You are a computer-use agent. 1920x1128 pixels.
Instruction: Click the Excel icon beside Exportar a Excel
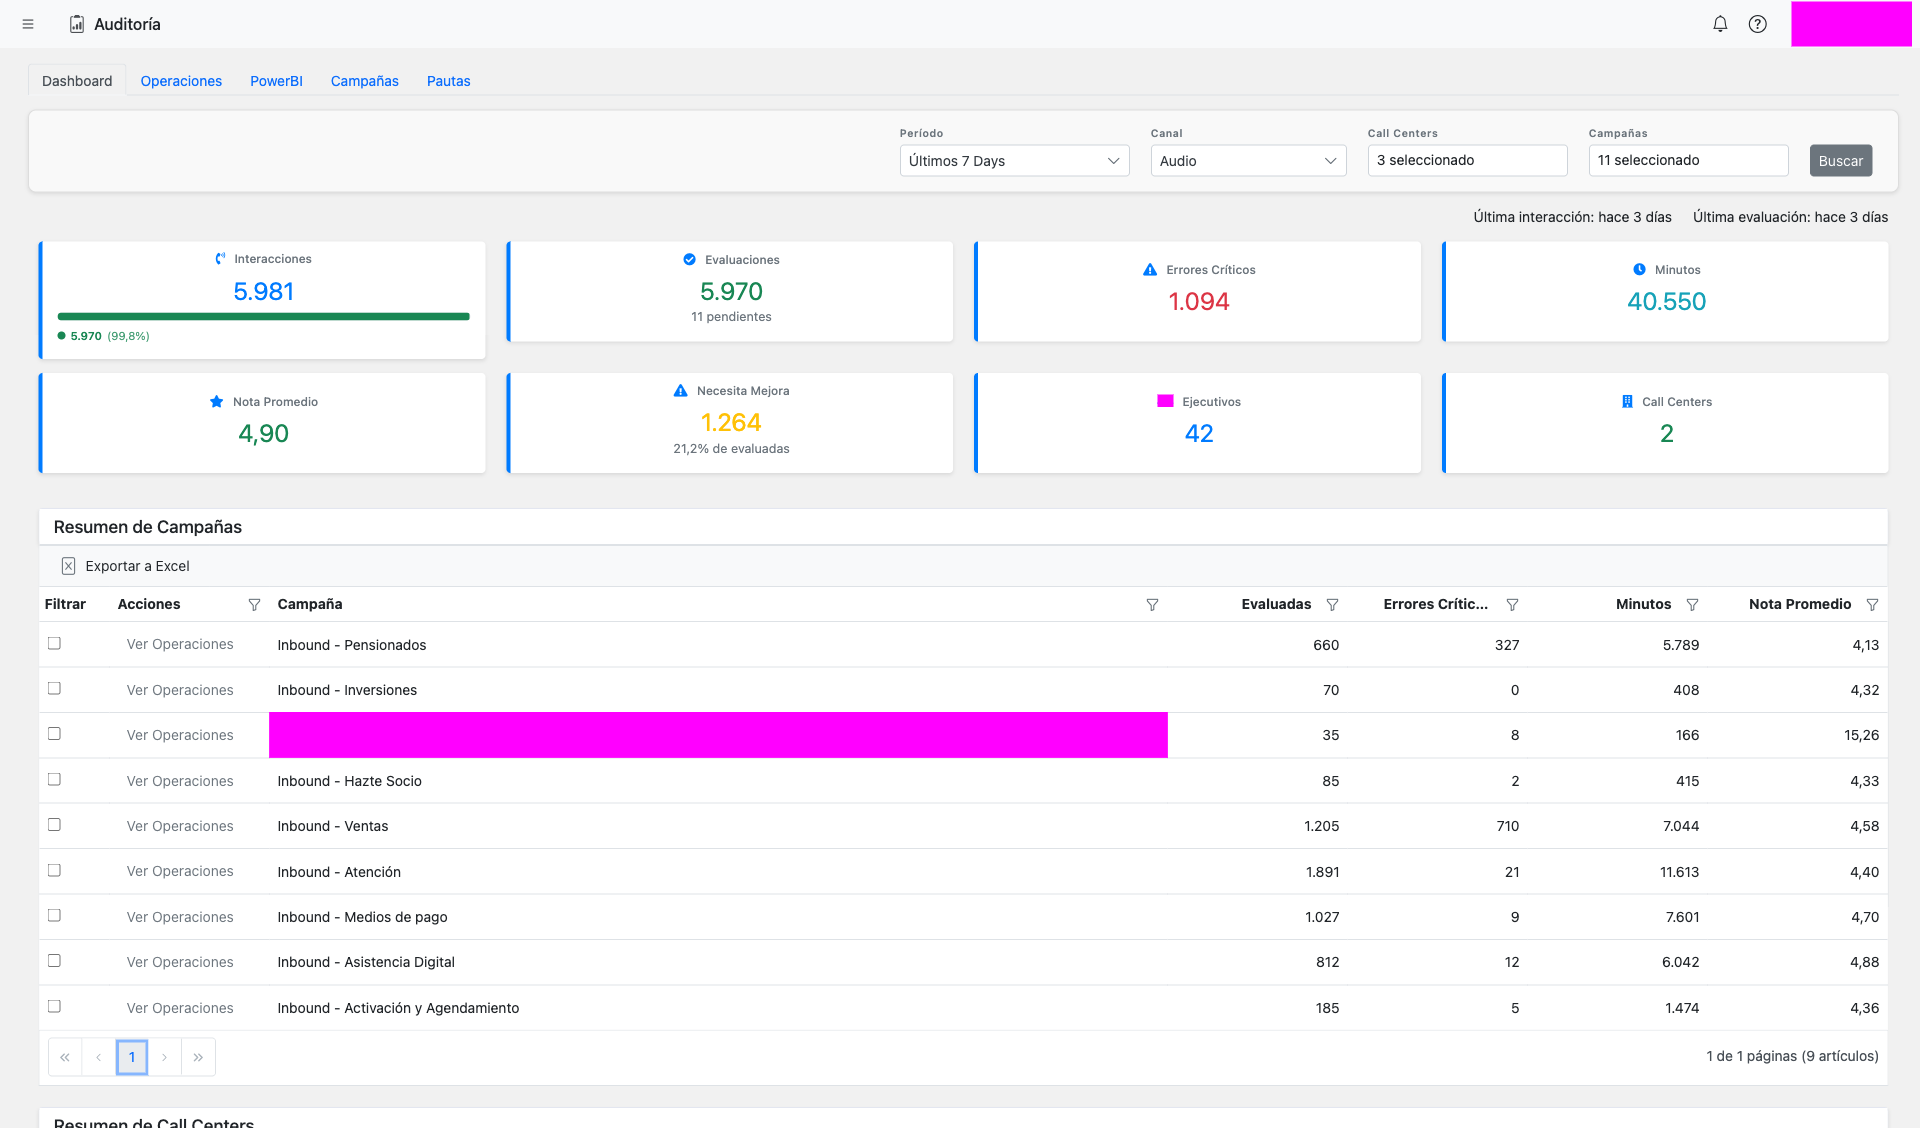(68, 566)
